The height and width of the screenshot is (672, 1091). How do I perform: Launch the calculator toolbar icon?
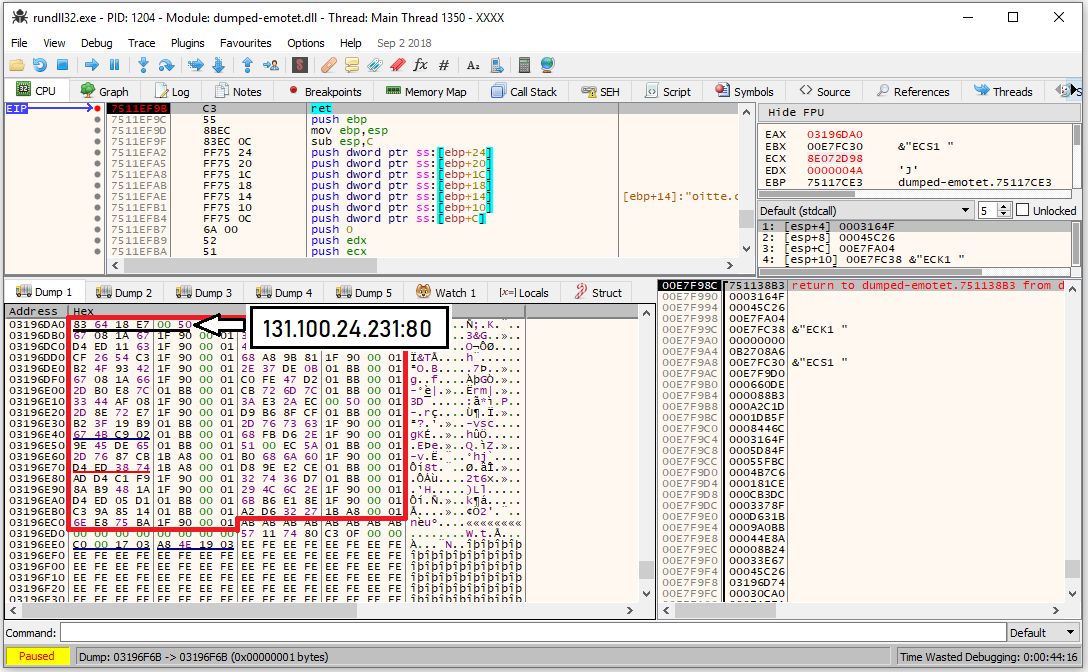tap(524, 65)
